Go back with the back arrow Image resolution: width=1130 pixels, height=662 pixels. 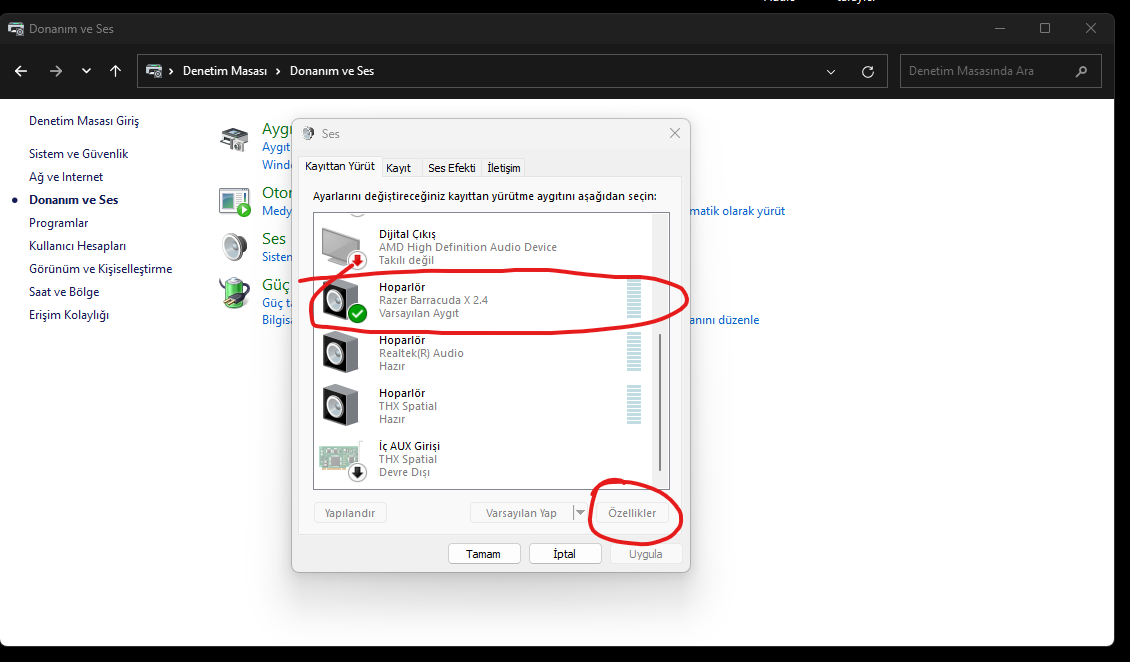[x=21, y=71]
